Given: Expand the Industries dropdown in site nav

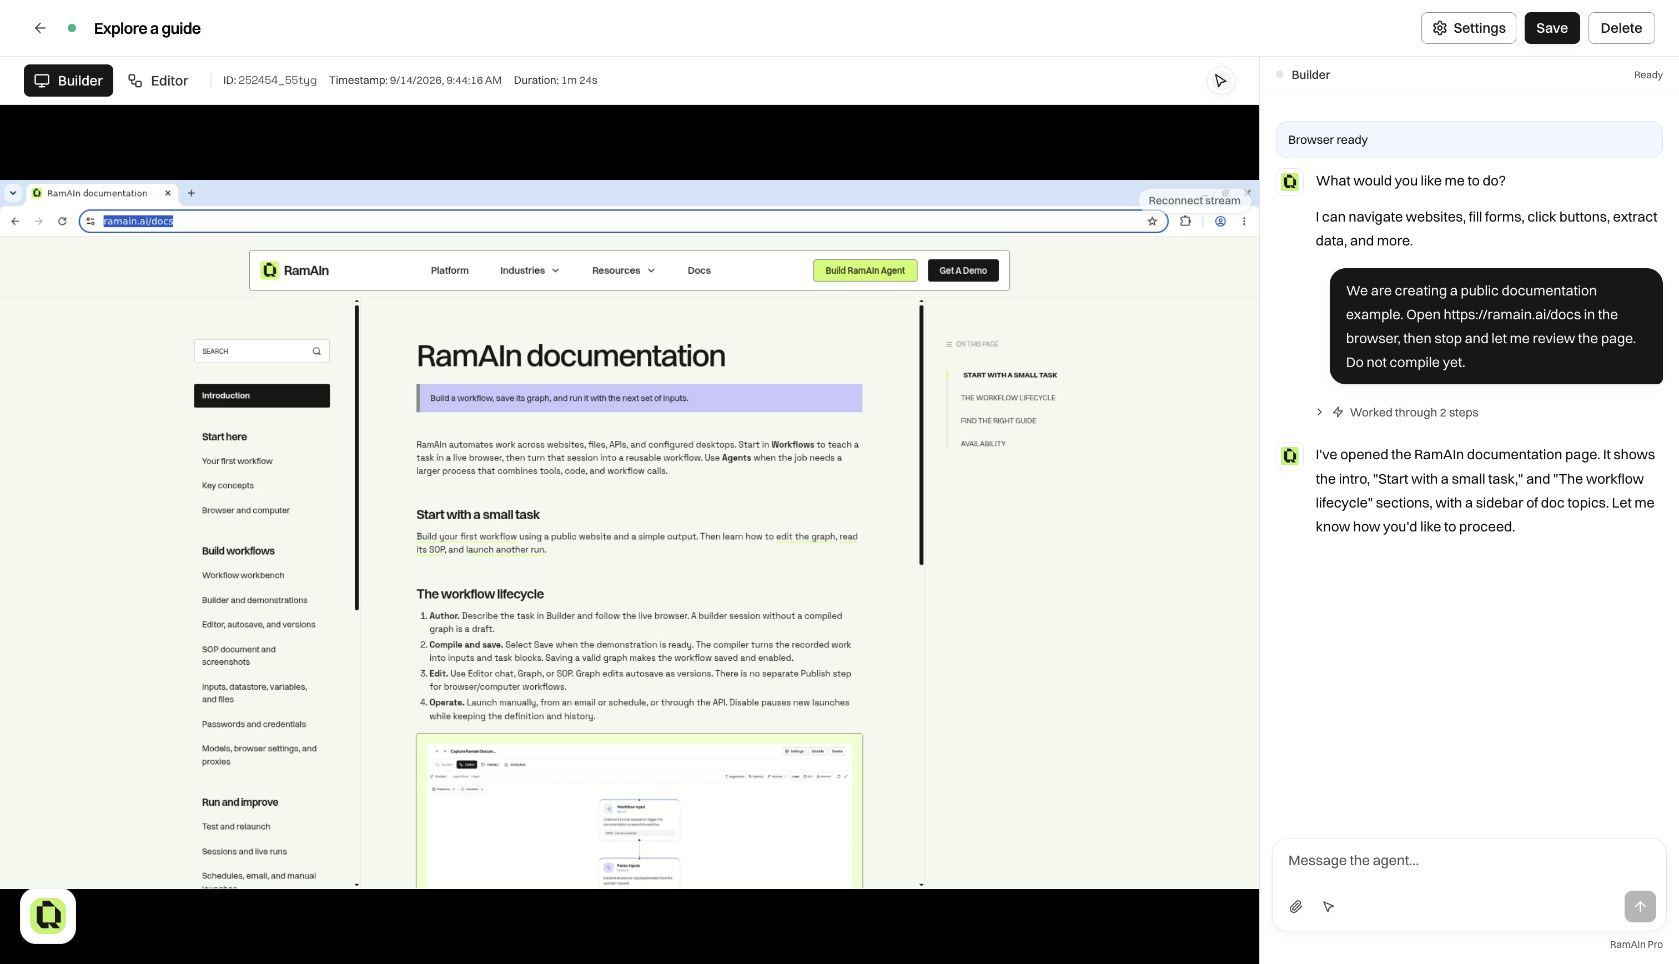Looking at the screenshot, I should coord(530,271).
